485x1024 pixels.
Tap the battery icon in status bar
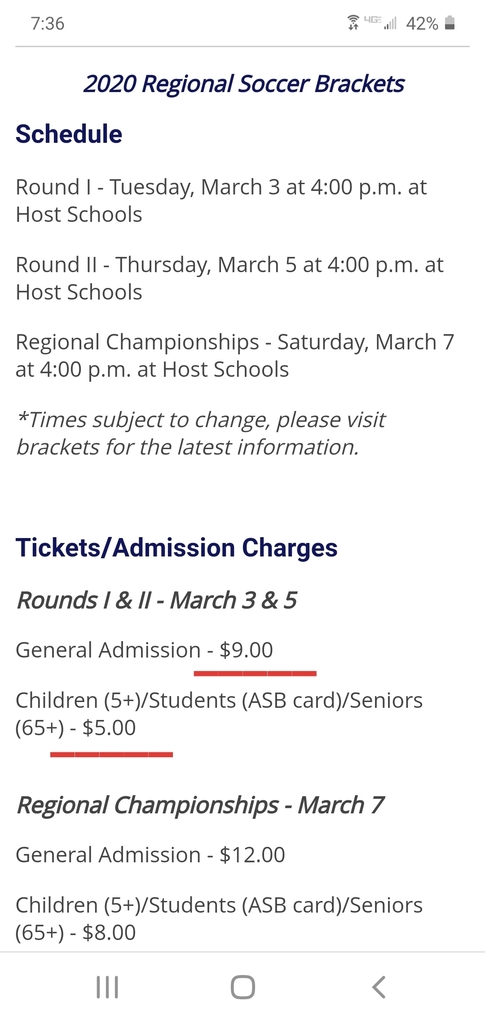pyautogui.click(x=448, y=24)
